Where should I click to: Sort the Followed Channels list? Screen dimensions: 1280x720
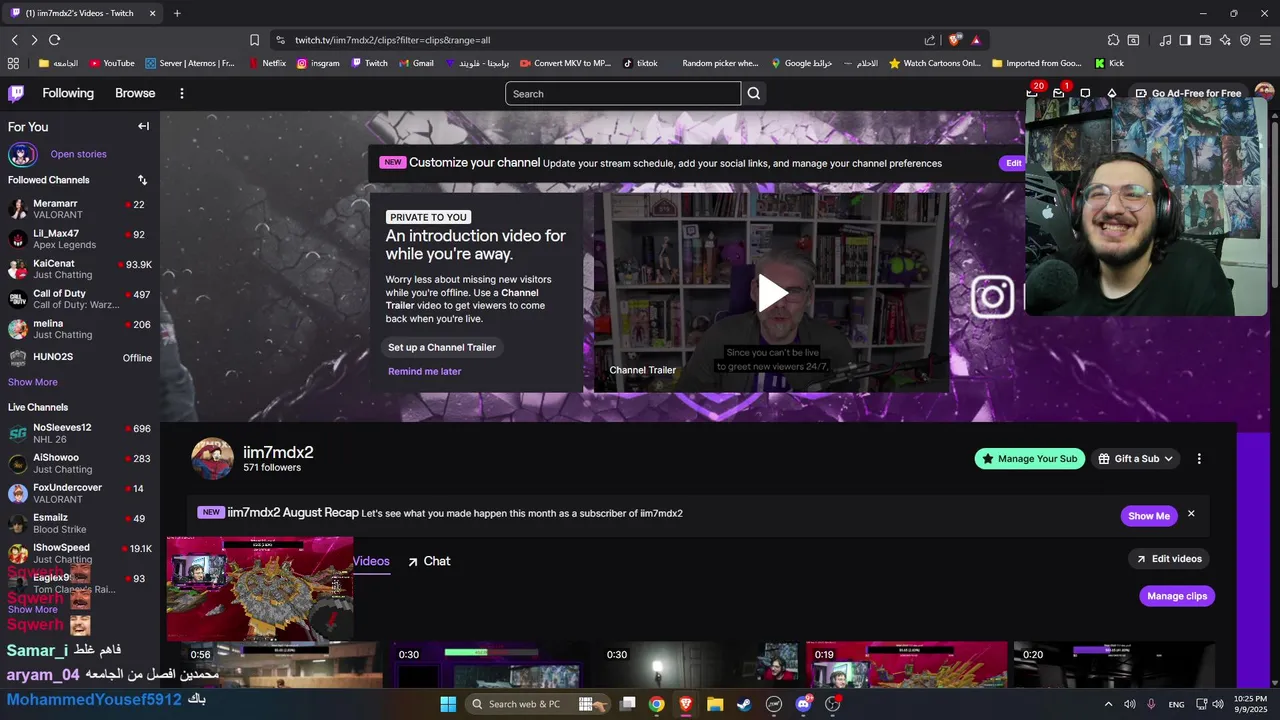pyautogui.click(x=142, y=180)
